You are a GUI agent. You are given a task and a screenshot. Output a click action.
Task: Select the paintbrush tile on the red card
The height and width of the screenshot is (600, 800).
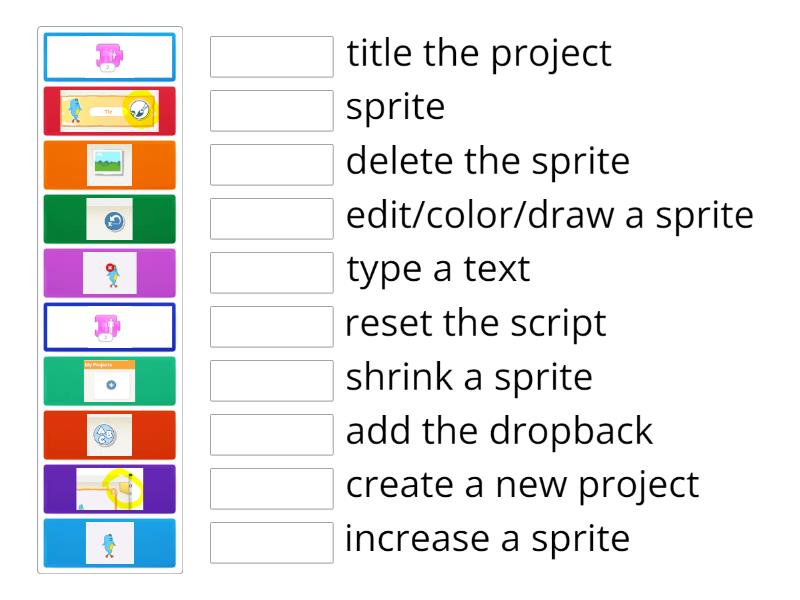click(x=110, y=111)
